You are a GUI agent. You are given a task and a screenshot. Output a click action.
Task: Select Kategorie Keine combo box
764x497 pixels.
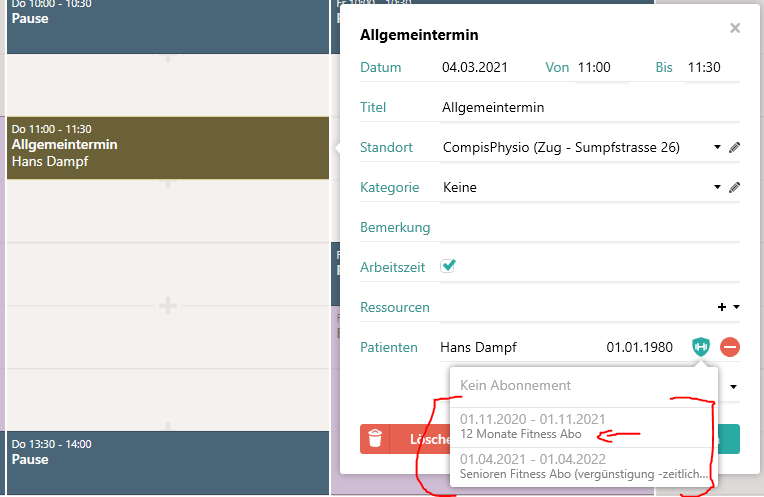[x=580, y=188]
